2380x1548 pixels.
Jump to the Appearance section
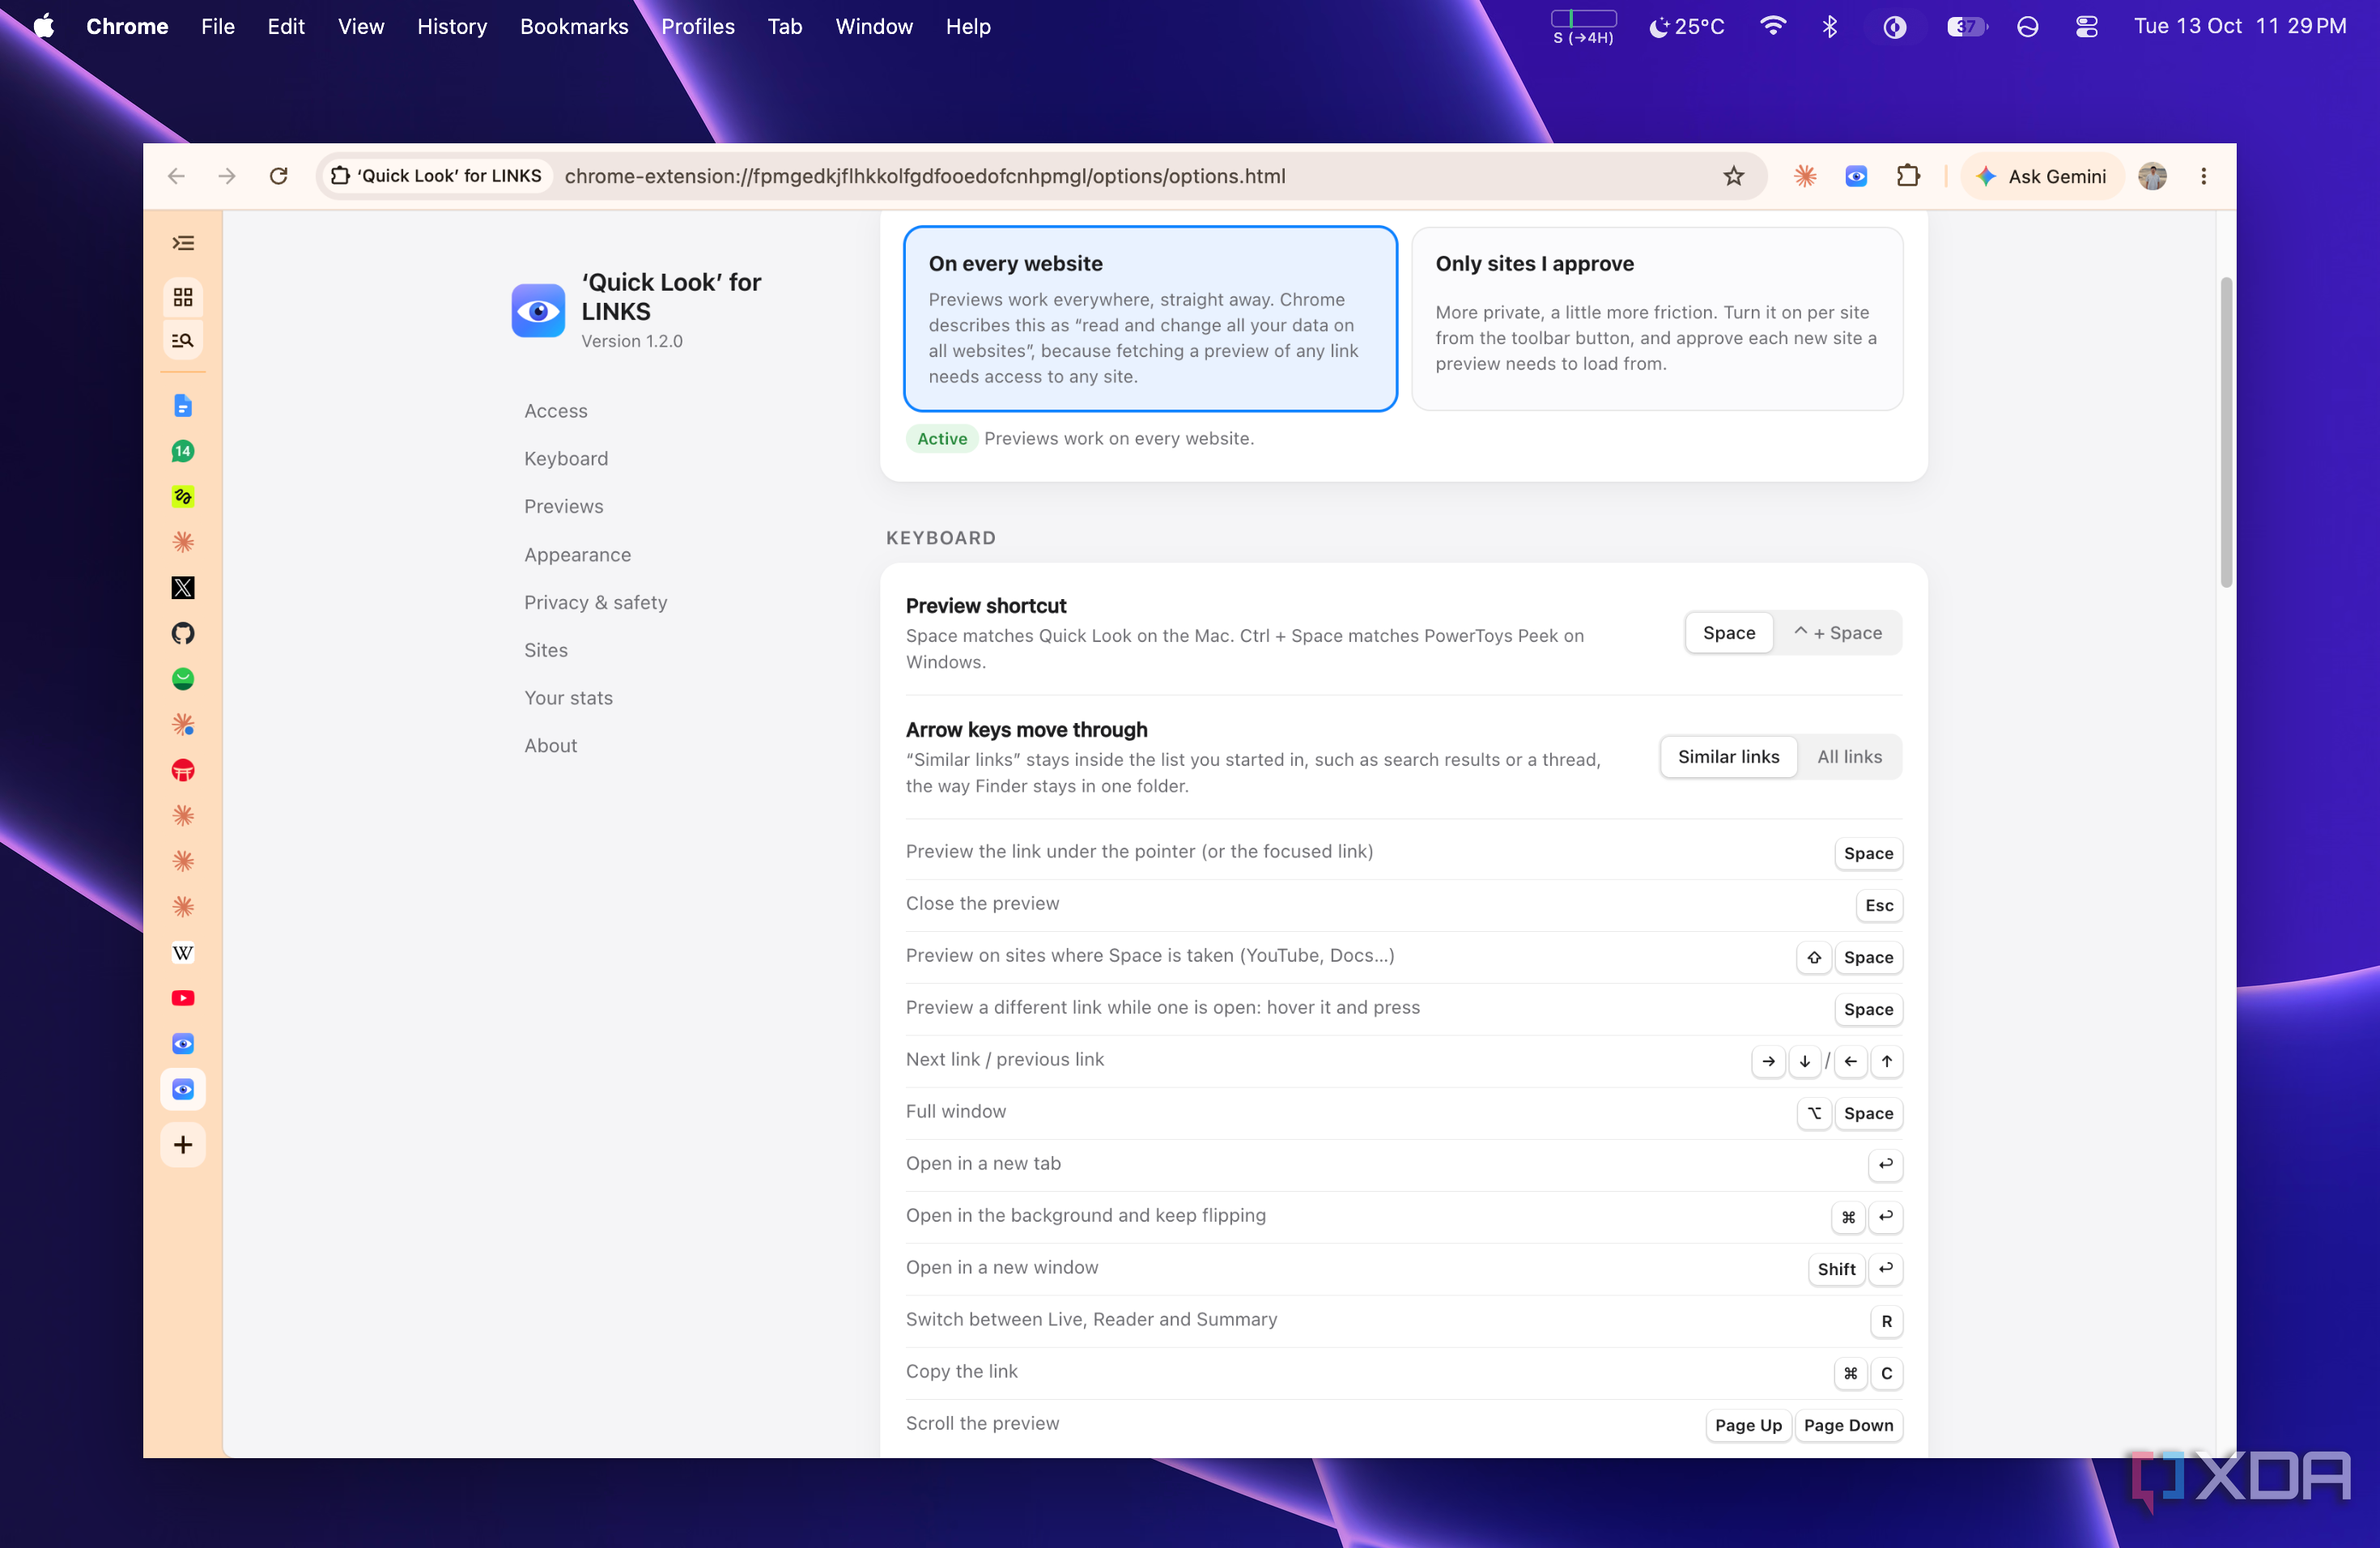pos(577,555)
